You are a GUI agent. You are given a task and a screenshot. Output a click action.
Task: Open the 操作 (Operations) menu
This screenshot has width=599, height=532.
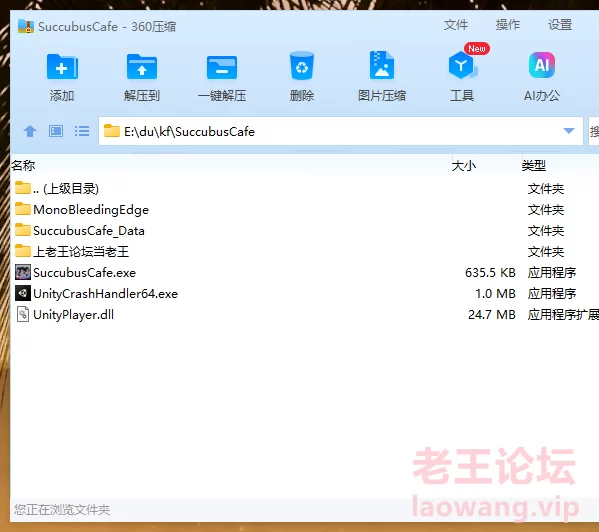pos(508,25)
